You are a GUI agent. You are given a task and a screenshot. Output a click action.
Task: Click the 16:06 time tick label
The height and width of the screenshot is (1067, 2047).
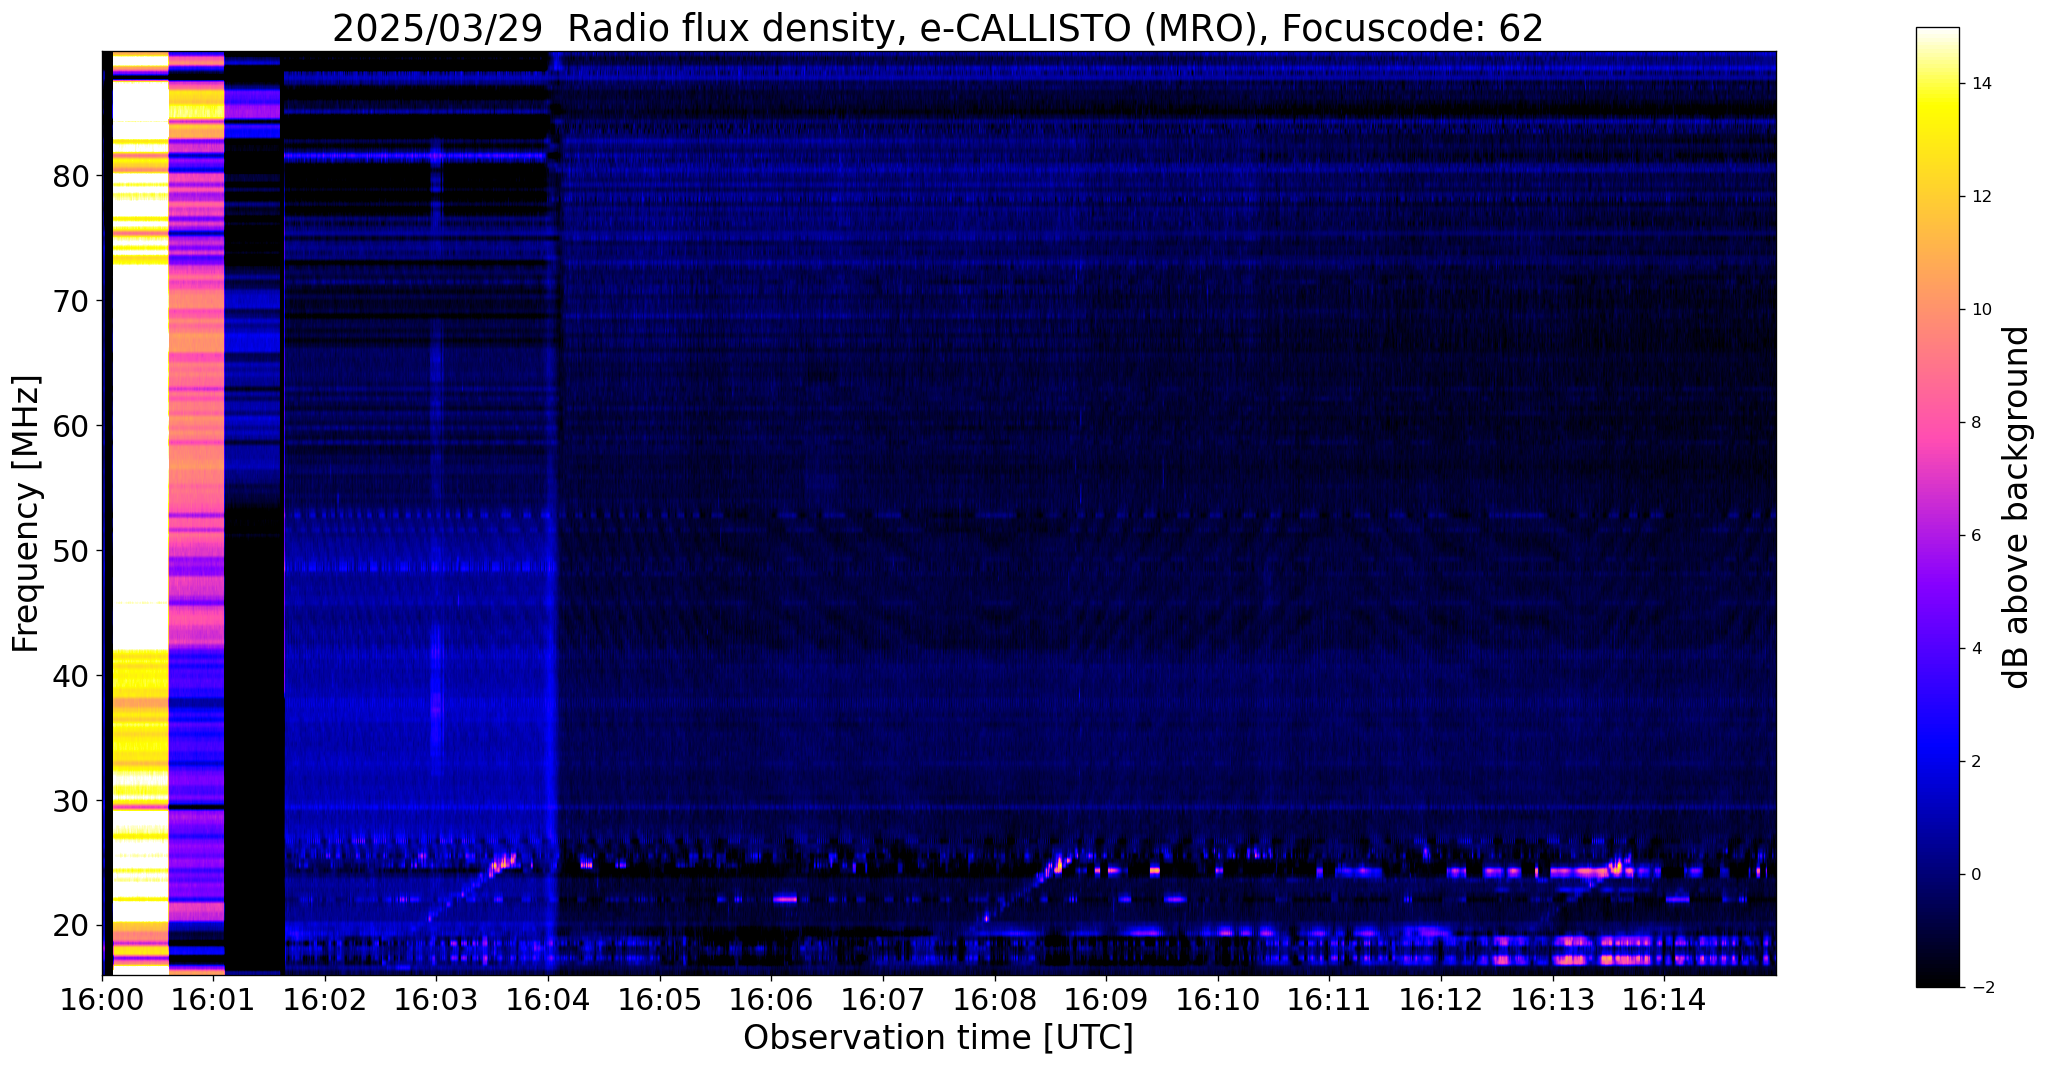[771, 999]
